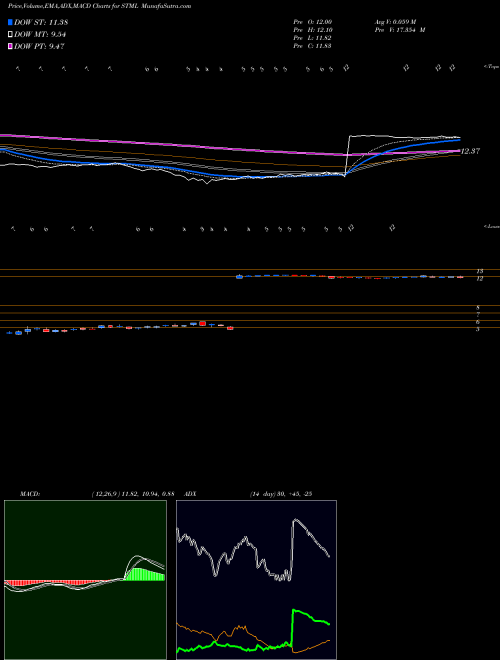500x660 pixels.
Task: Click the chart title for STML MunafaSutra.com
Action: click(x=99, y=6)
